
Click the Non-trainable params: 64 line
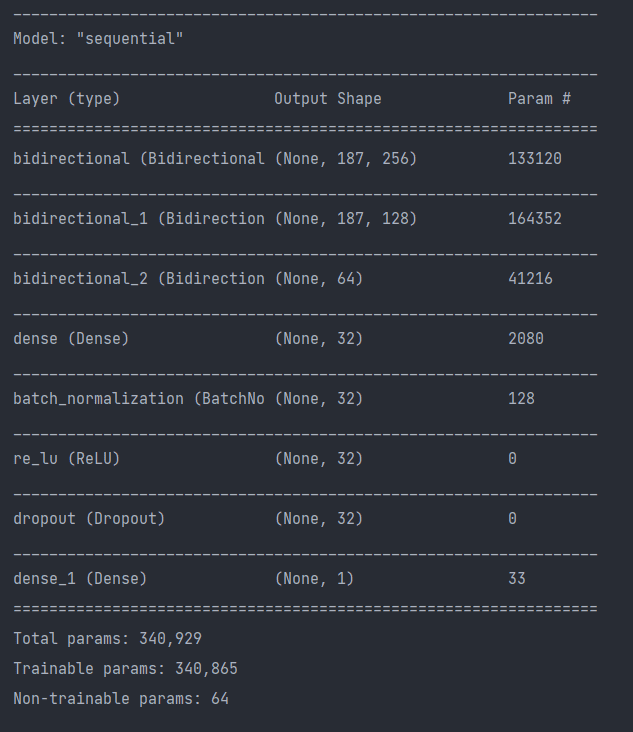click(x=121, y=699)
